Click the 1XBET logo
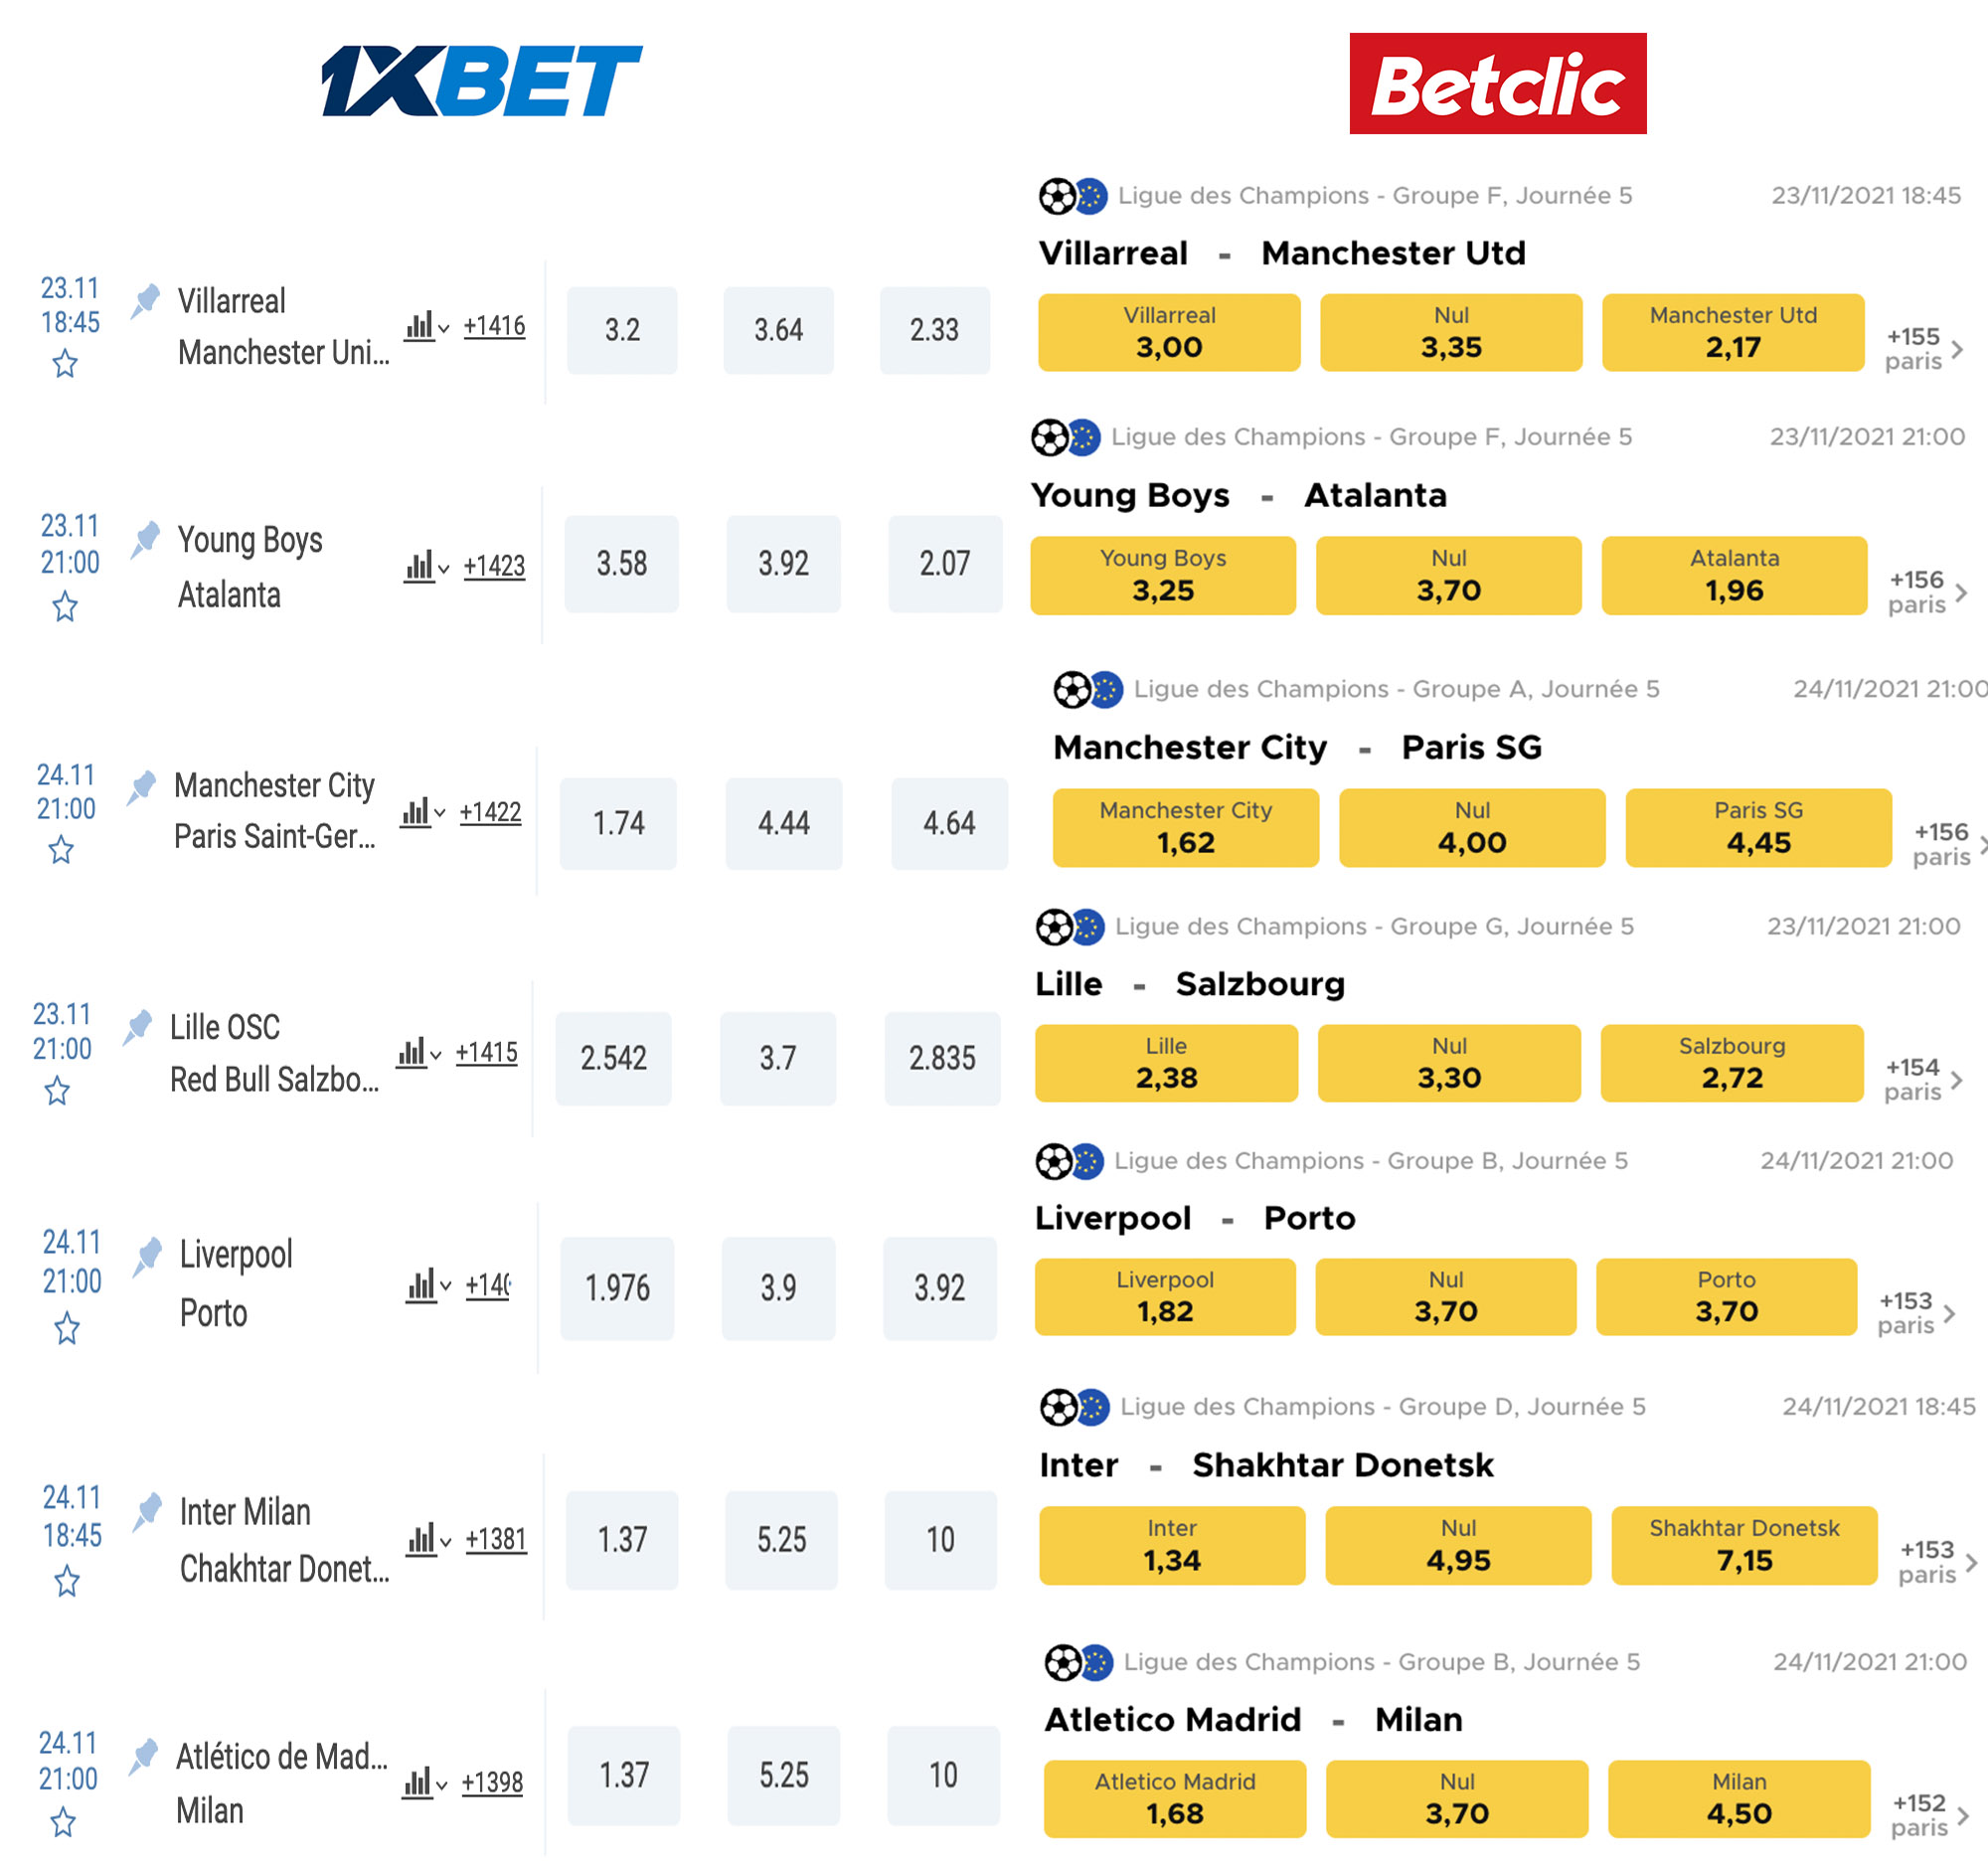Image resolution: width=1988 pixels, height=1870 pixels. [482, 81]
